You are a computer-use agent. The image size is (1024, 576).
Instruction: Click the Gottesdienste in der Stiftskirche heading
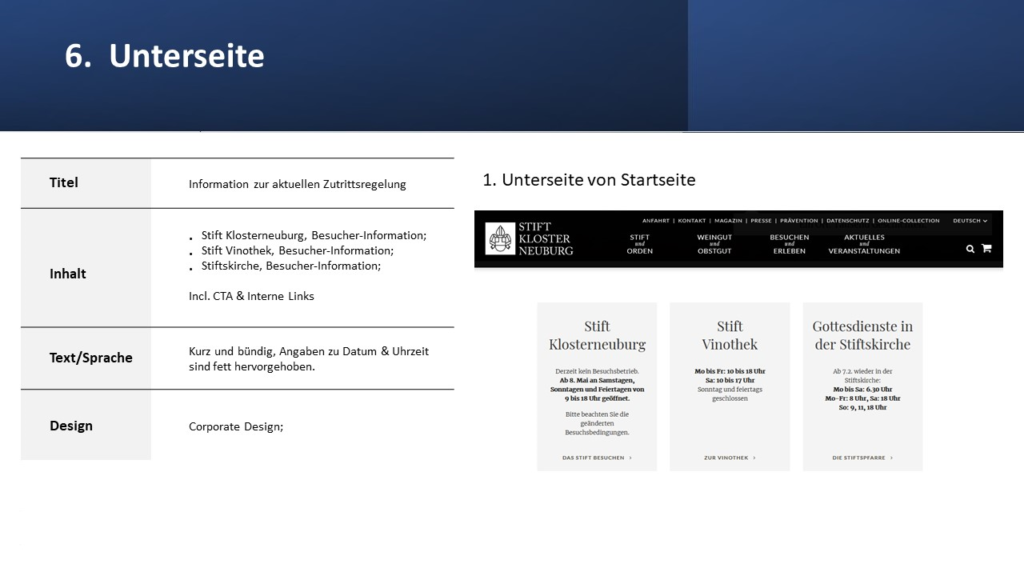coord(862,335)
